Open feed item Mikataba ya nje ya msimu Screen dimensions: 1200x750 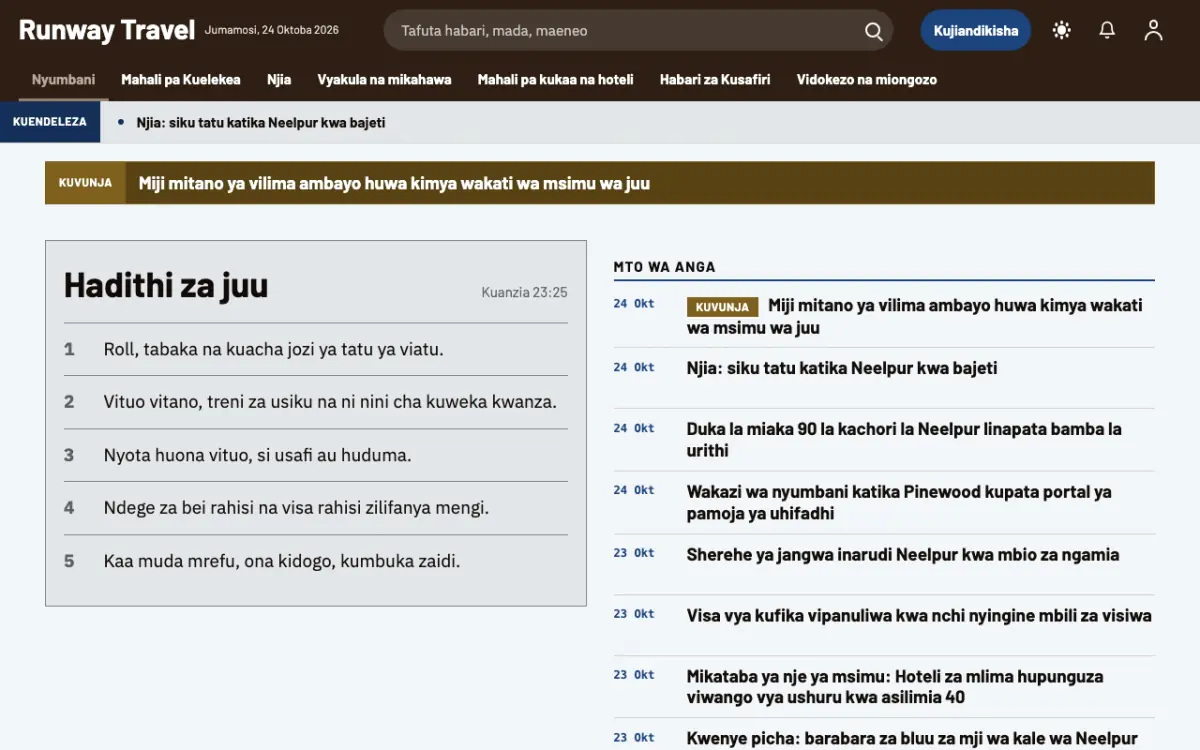895,687
